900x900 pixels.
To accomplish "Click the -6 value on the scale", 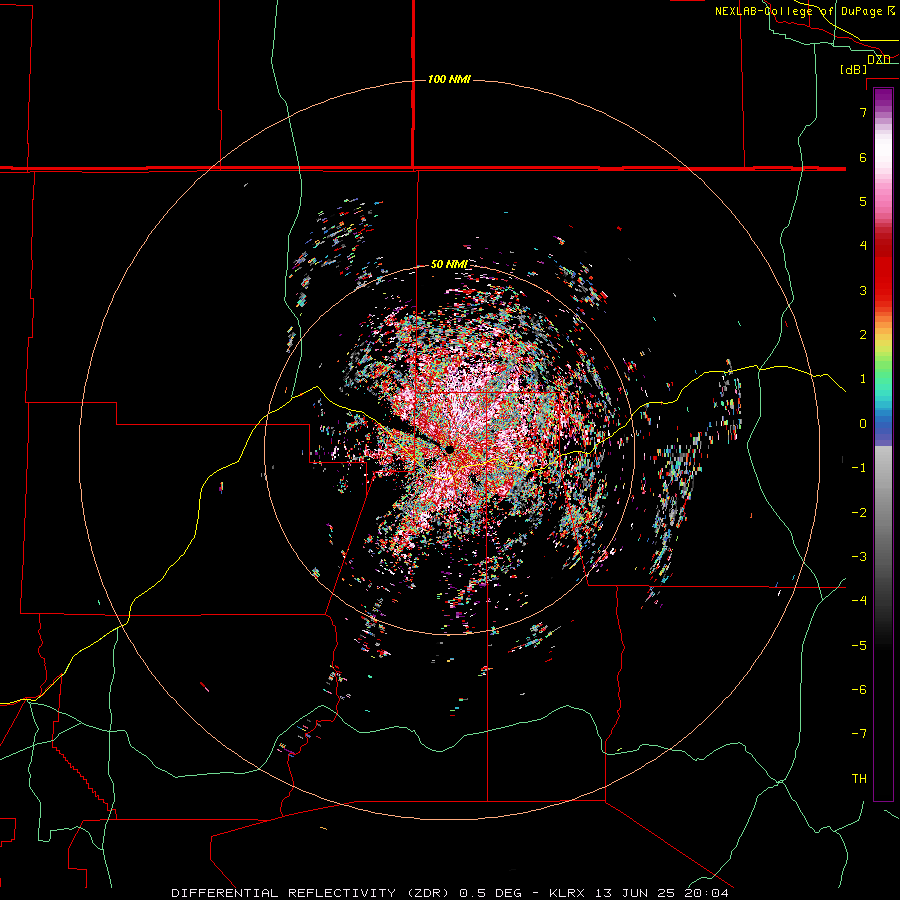I will click(859, 690).
